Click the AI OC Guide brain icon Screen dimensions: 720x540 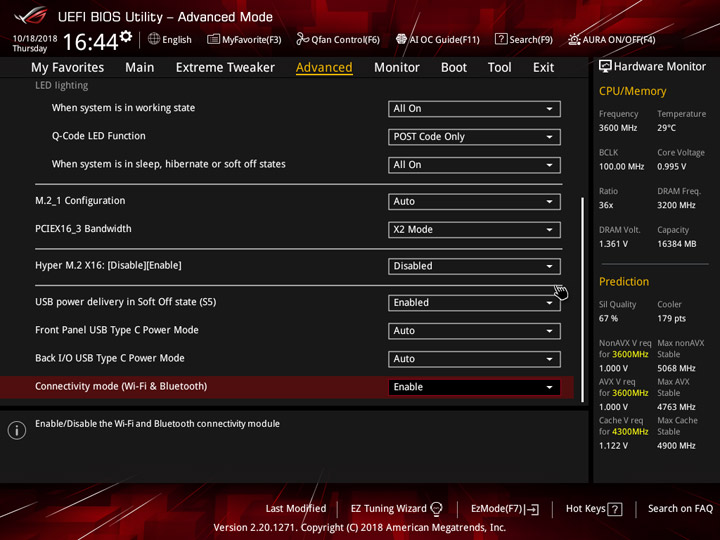click(401, 39)
